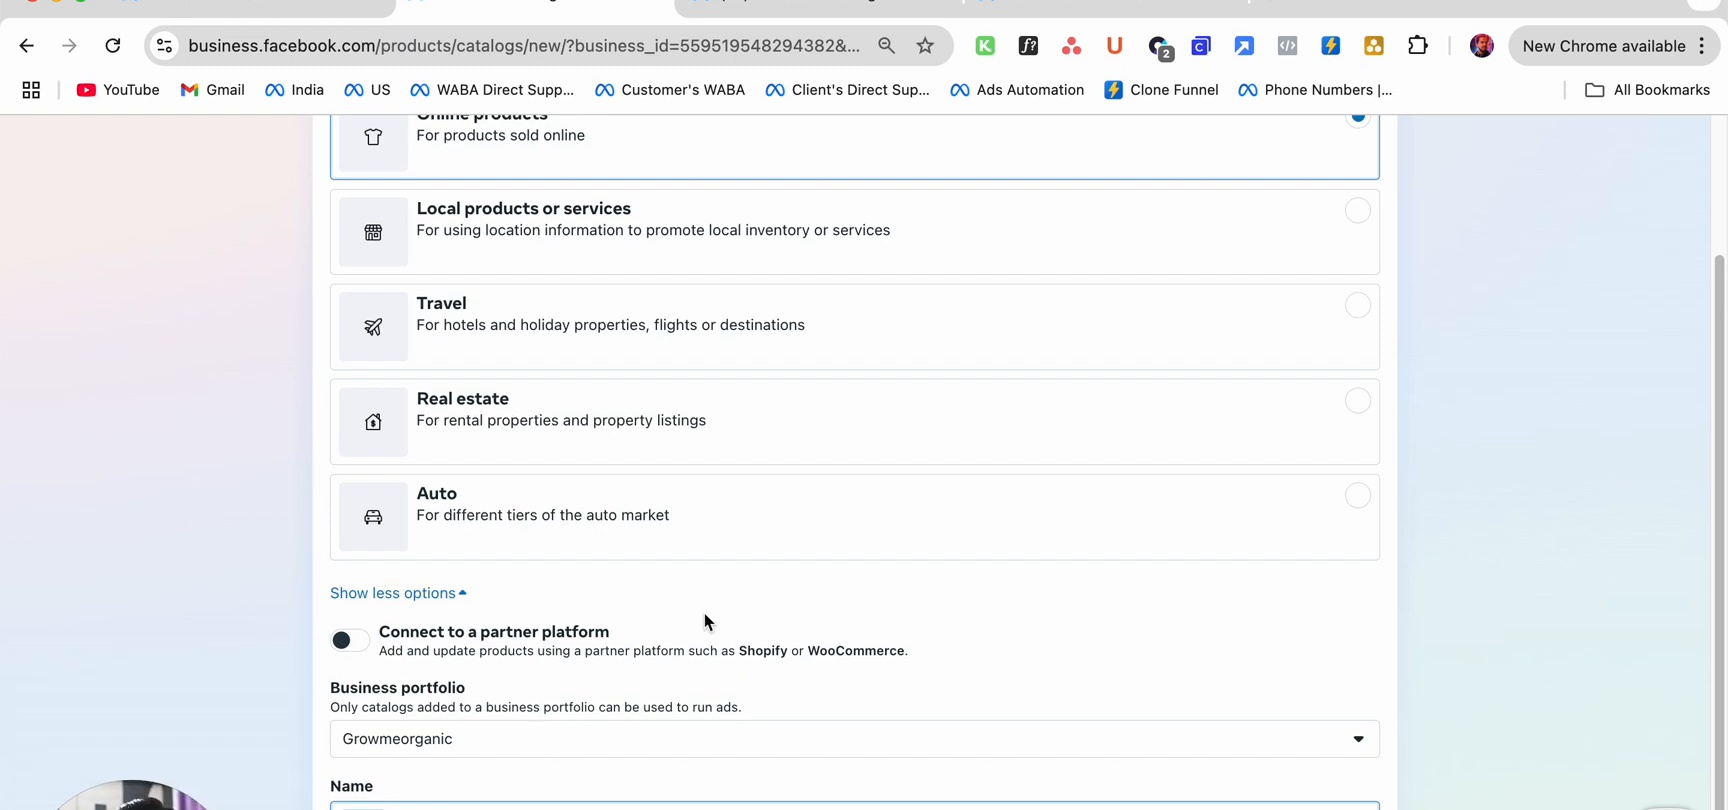Open the red U extension

click(1114, 46)
